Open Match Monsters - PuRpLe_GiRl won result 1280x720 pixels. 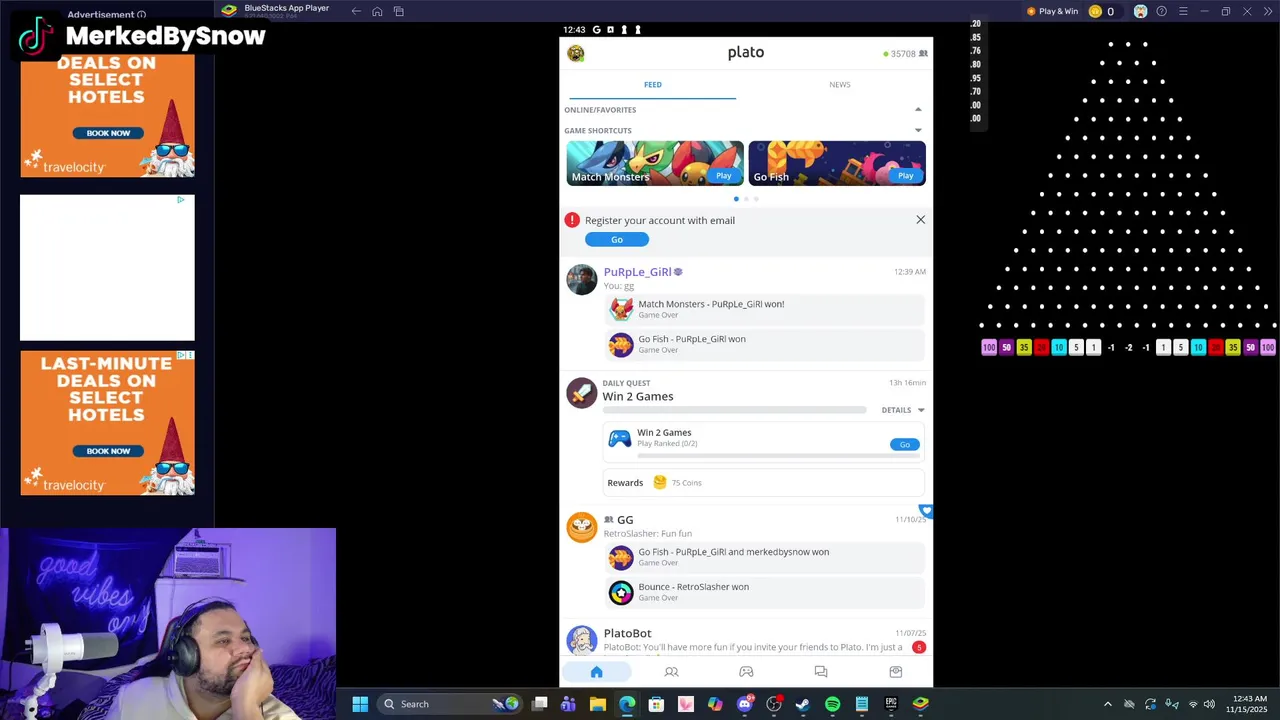[x=765, y=309]
